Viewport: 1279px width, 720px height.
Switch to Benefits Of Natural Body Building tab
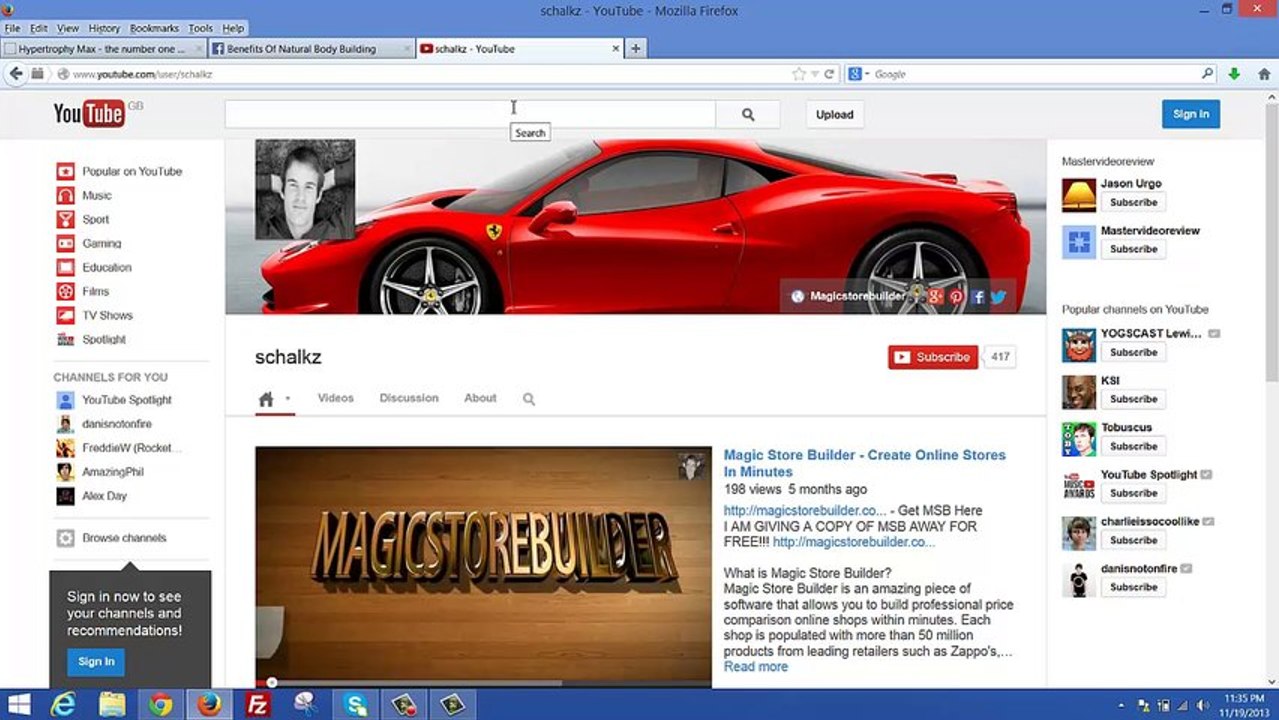coord(311,49)
